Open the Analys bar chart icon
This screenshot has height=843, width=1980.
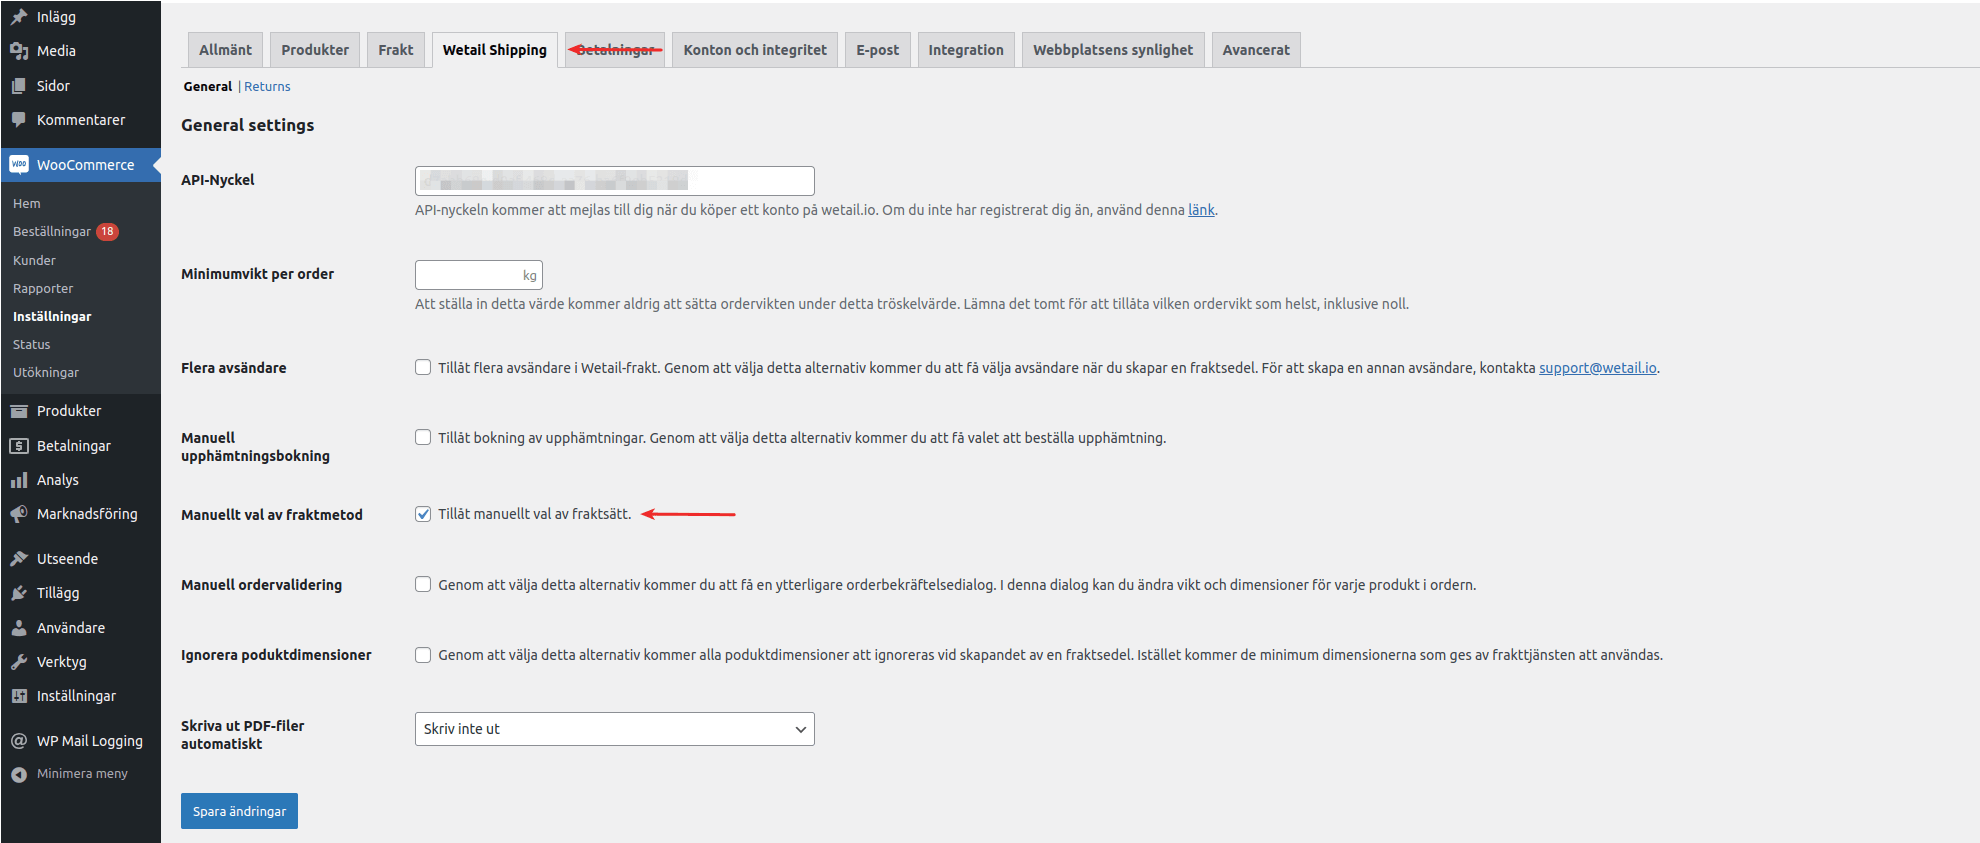pos(19,480)
